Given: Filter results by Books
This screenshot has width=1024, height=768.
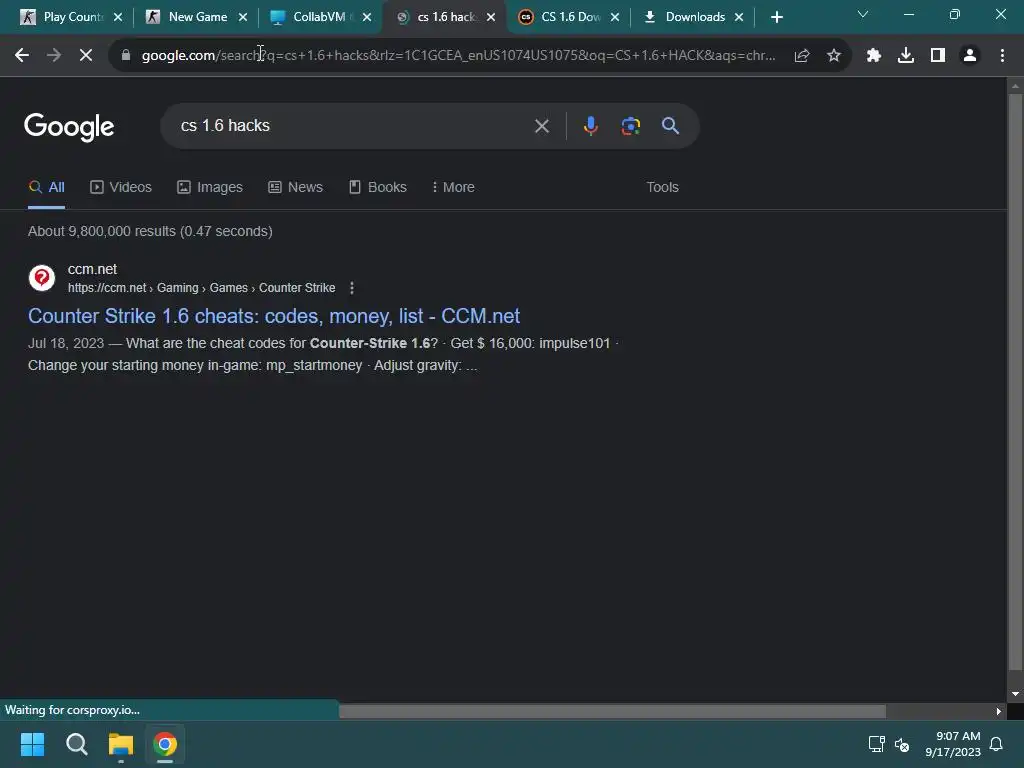Looking at the screenshot, I should [x=377, y=187].
